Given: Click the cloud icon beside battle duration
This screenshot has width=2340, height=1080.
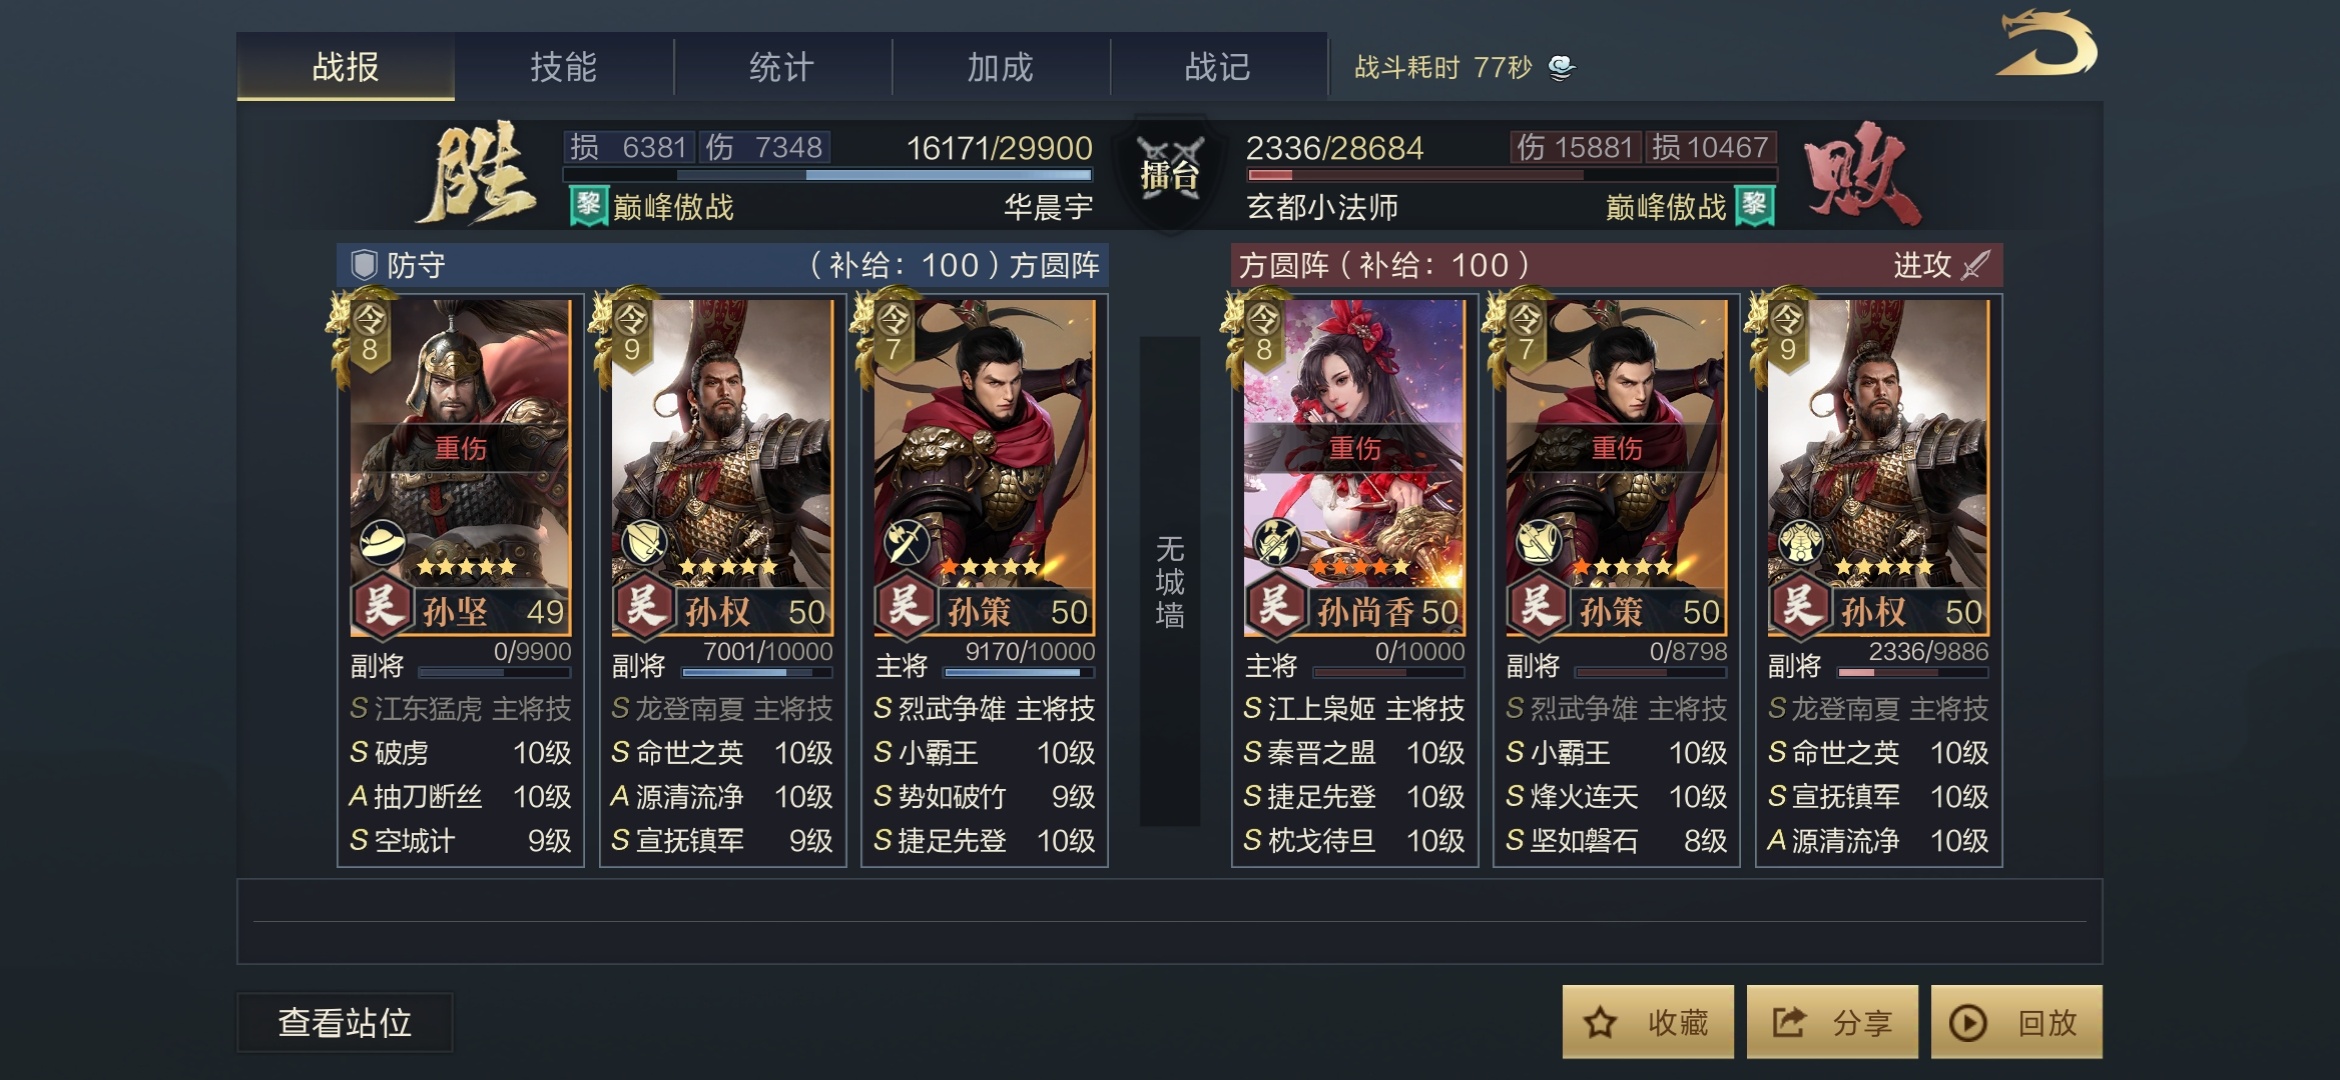Looking at the screenshot, I should 1561,67.
